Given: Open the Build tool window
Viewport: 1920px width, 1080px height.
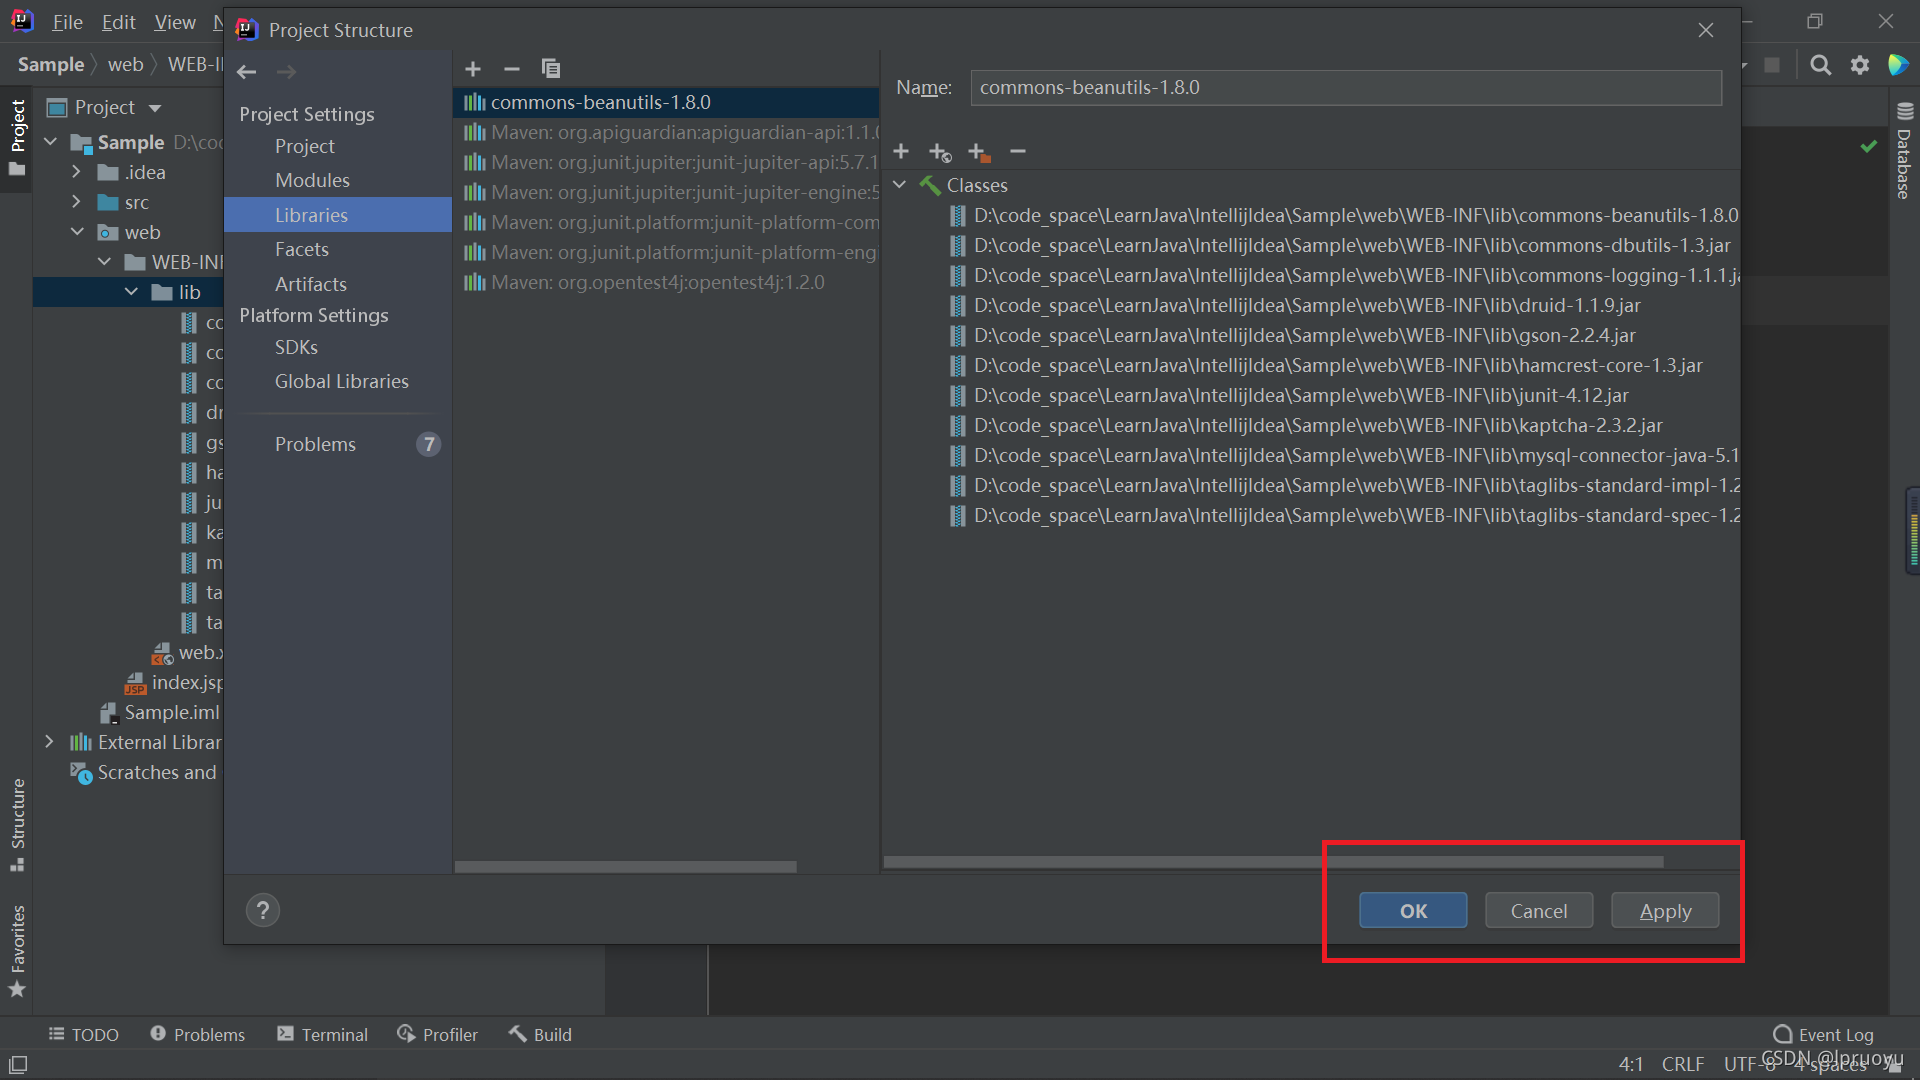Looking at the screenshot, I should pos(540,1034).
